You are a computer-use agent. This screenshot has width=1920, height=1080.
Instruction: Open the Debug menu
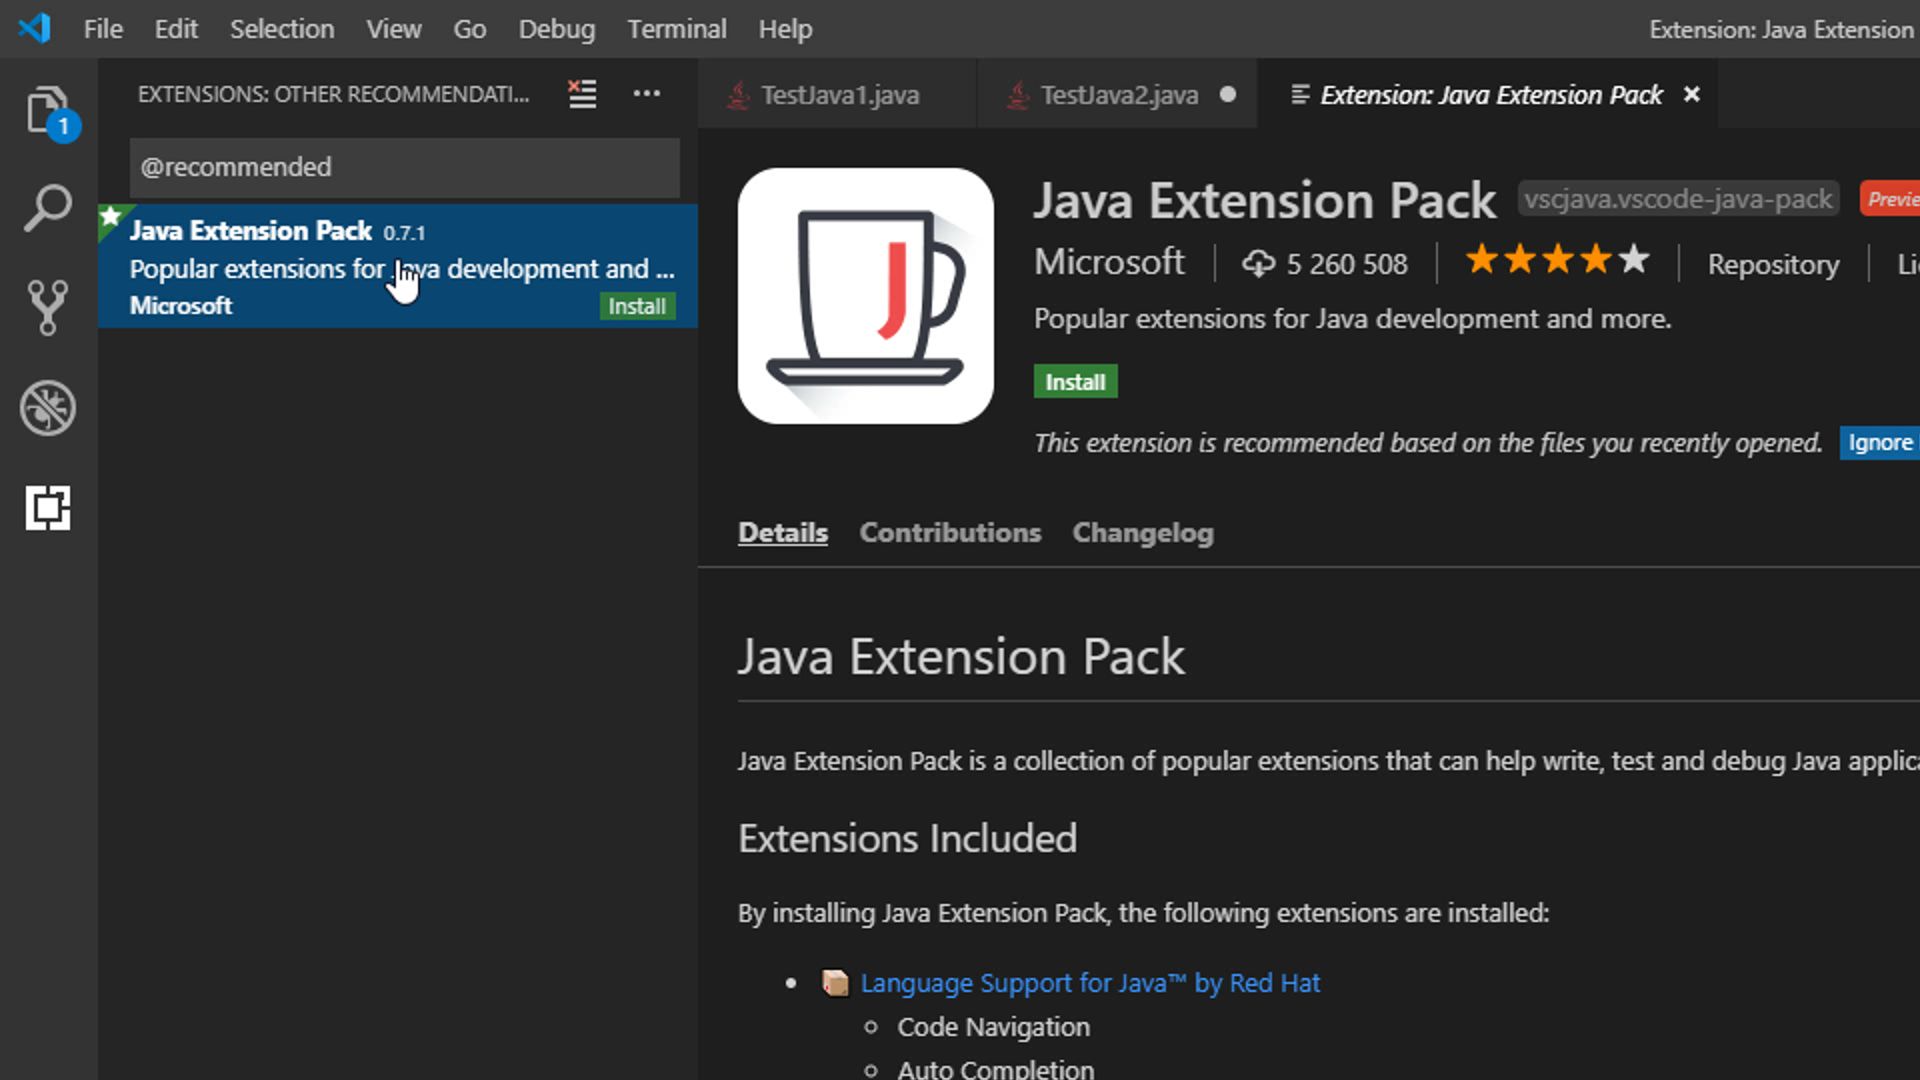(x=557, y=29)
